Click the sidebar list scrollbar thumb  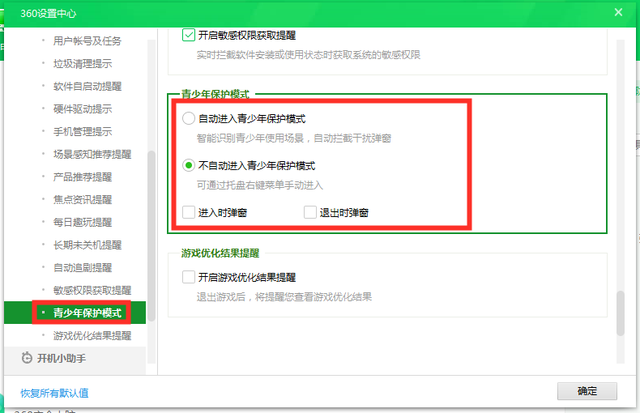151,236
